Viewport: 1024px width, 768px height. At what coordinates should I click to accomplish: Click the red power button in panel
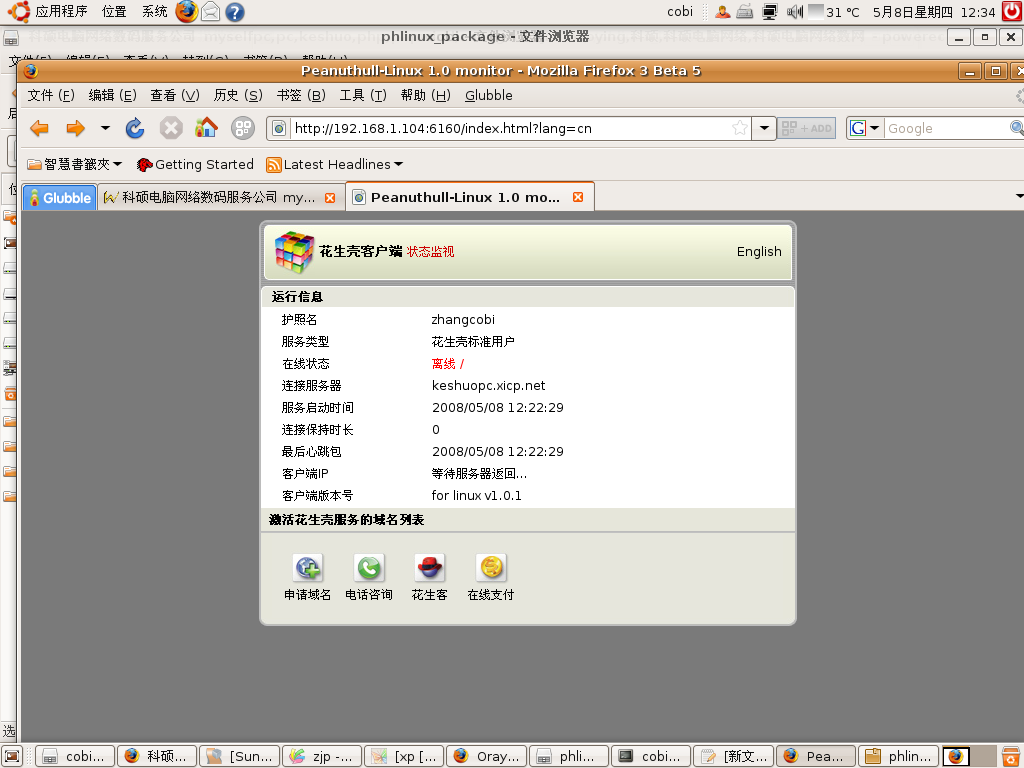1012,11
